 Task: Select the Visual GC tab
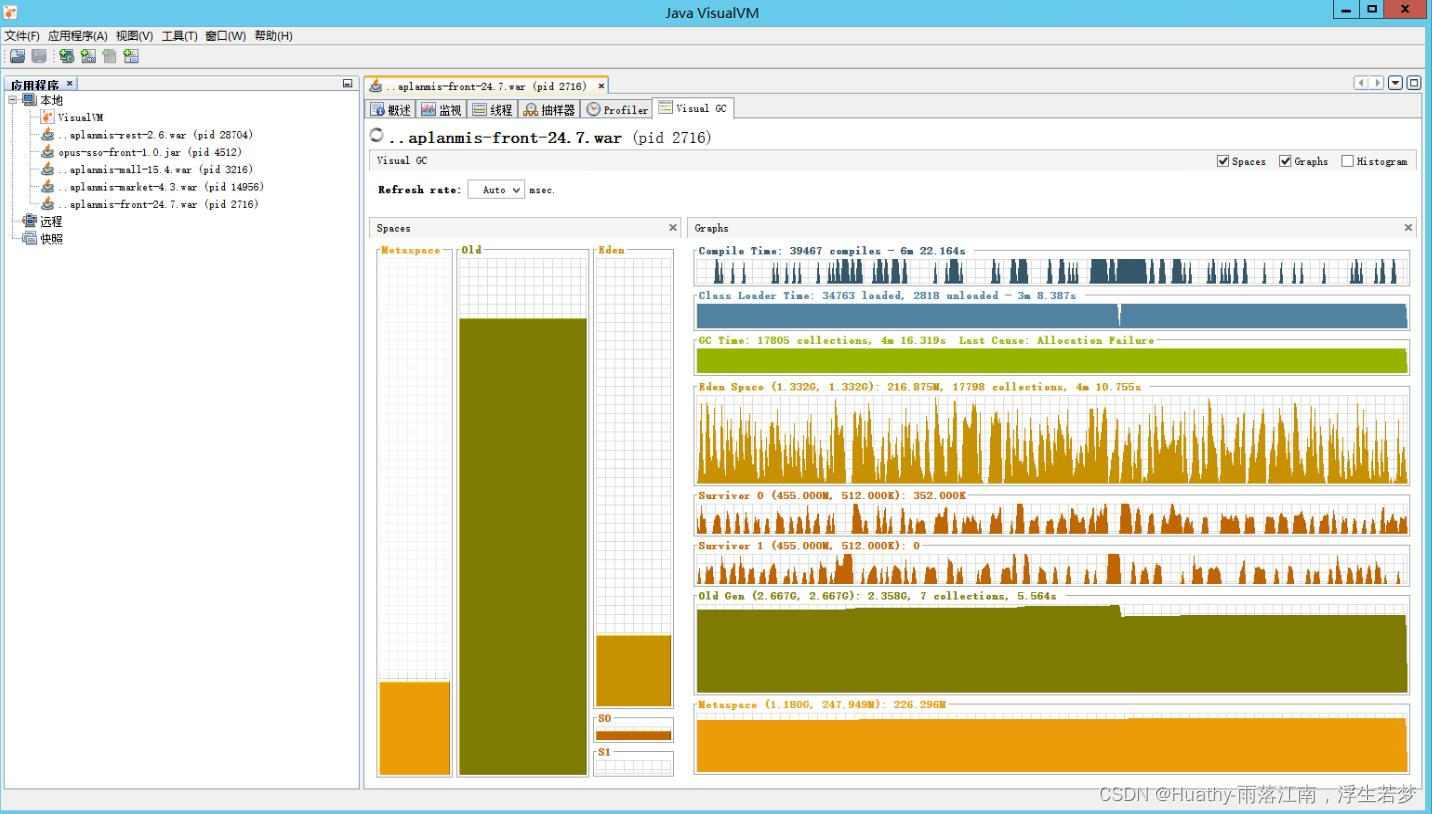pos(694,109)
